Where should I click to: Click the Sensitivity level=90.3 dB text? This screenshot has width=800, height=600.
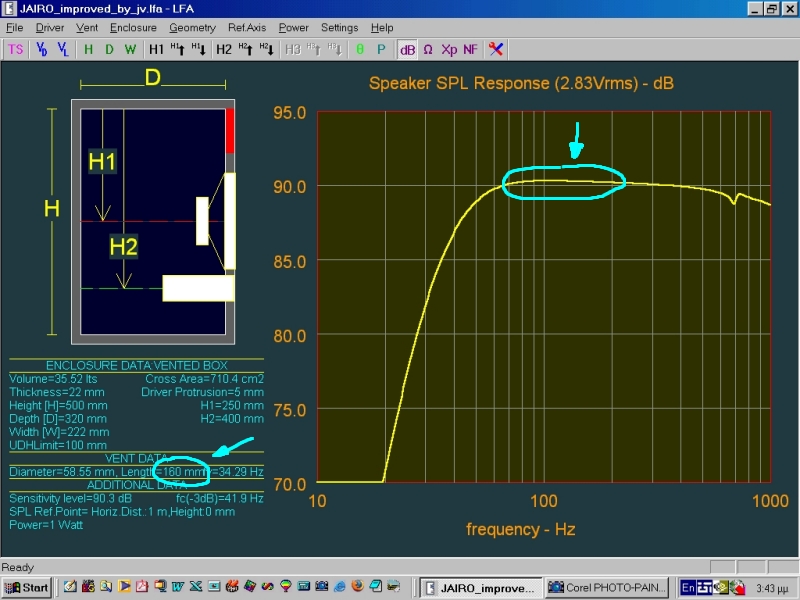(x=70, y=498)
